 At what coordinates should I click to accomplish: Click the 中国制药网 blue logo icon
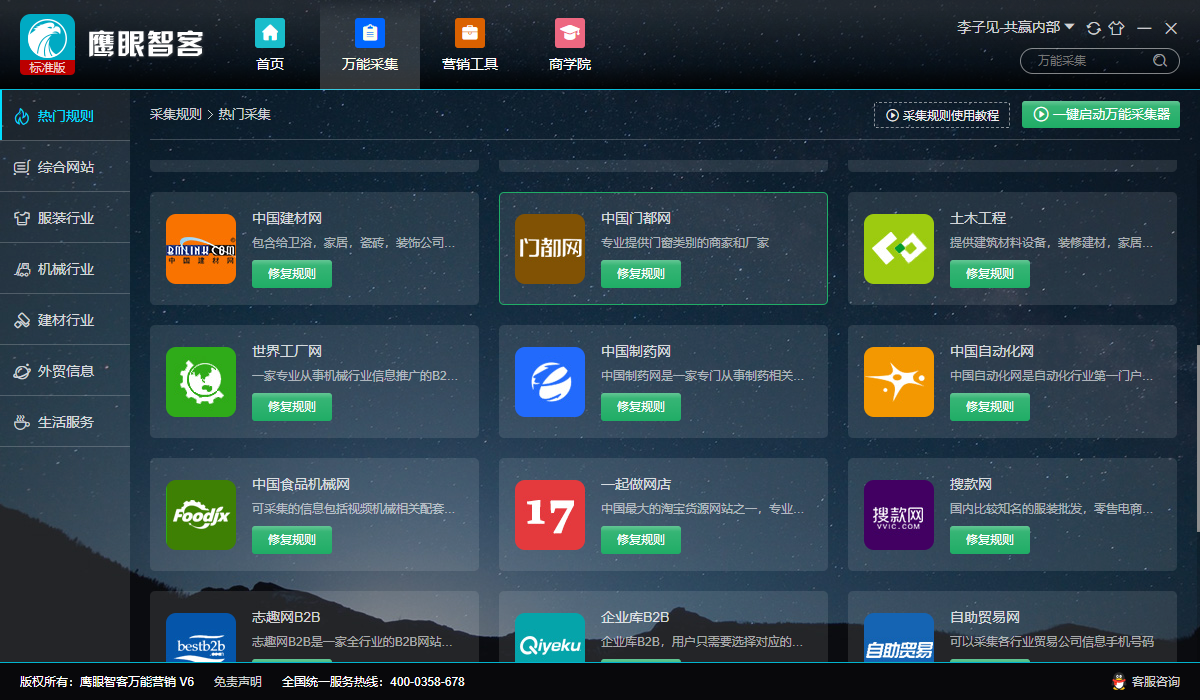point(550,381)
